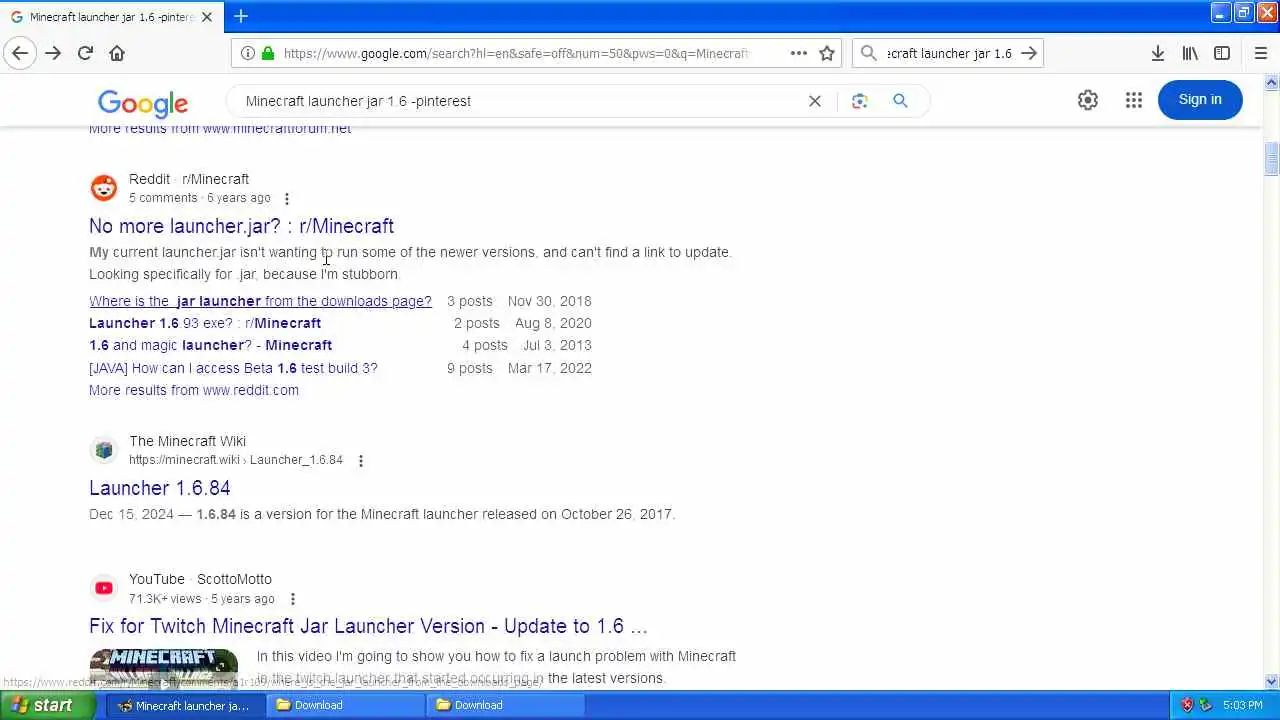Close the Minecraft launcher jar tab
The image size is (1280, 720).
pyautogui.click(x=207, y=17)
